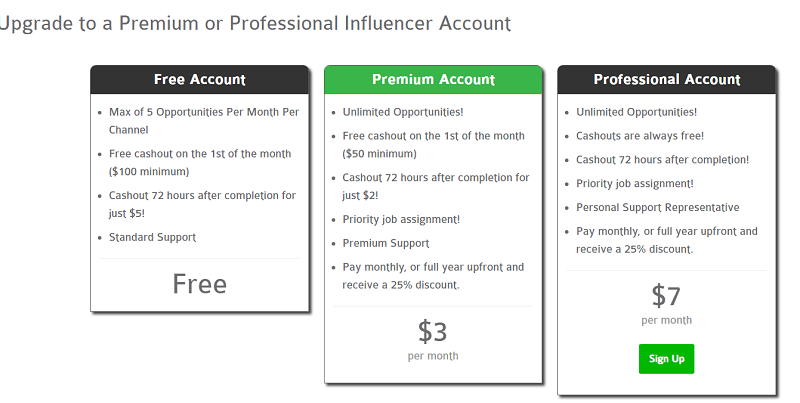Click the $7 per month price
The height and width of the screenshot is (403, 800).
[x=666, y=296]
